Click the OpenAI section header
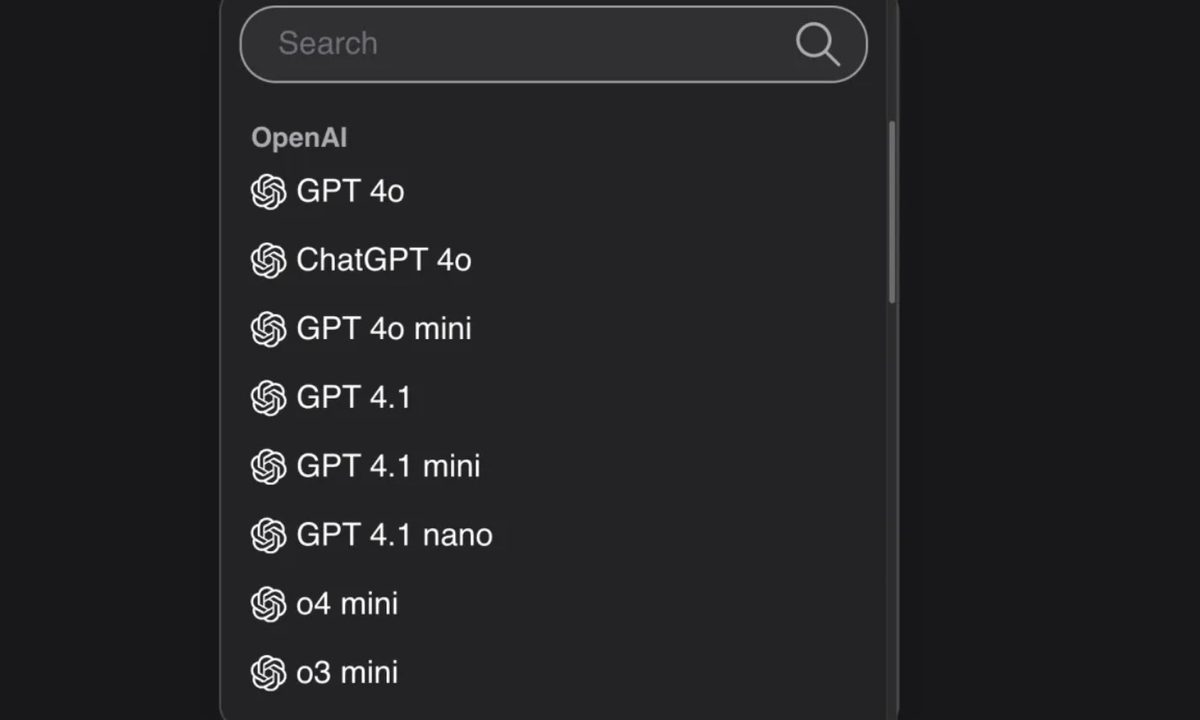 (x=298, y=137)
